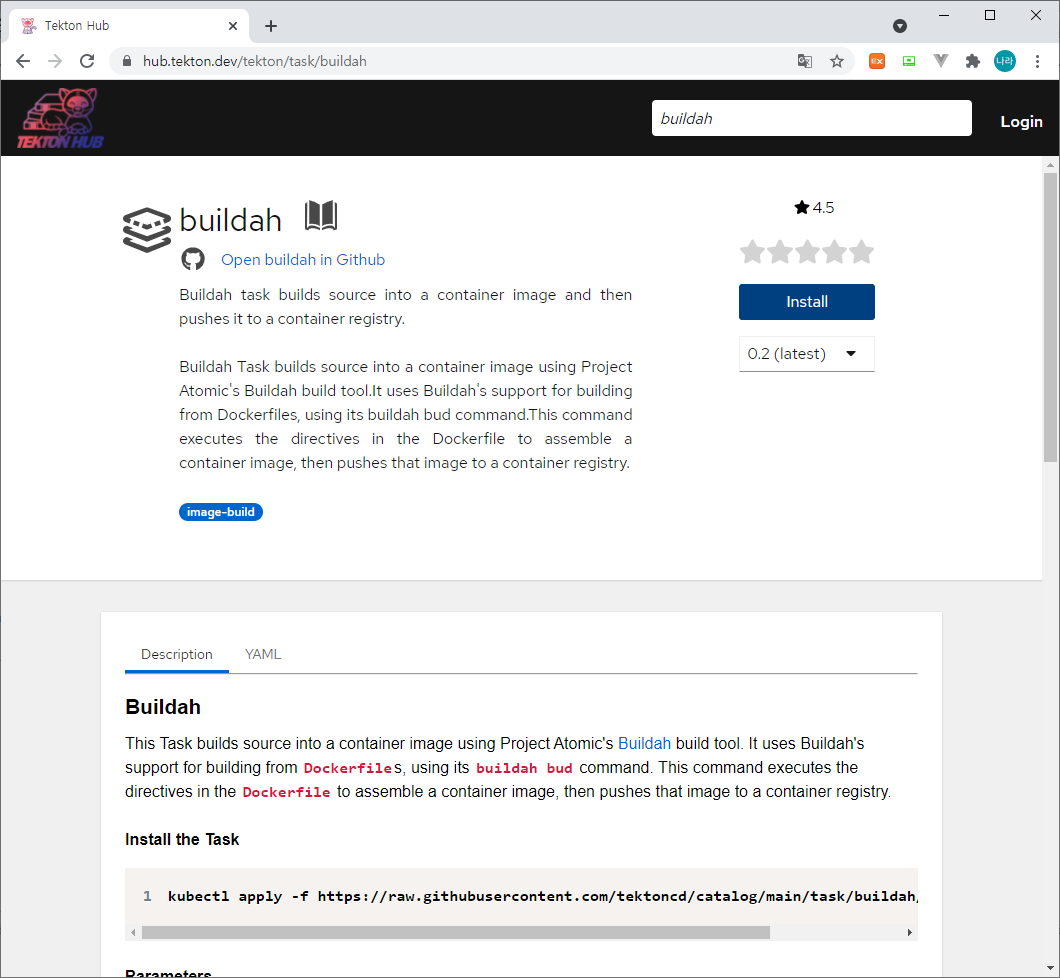Rate the task three stars
This screenshot has width=1060, height=978.
coord(807,252)
